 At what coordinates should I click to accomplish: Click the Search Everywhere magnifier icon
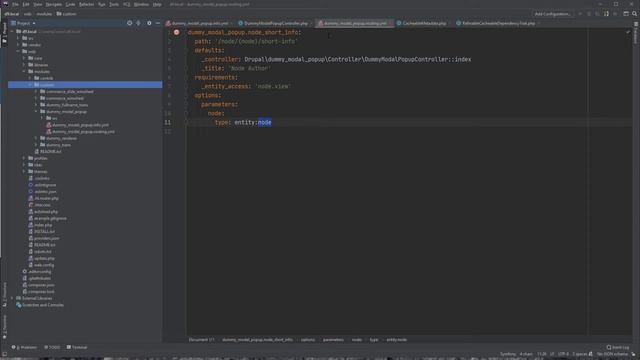point(635,13)
